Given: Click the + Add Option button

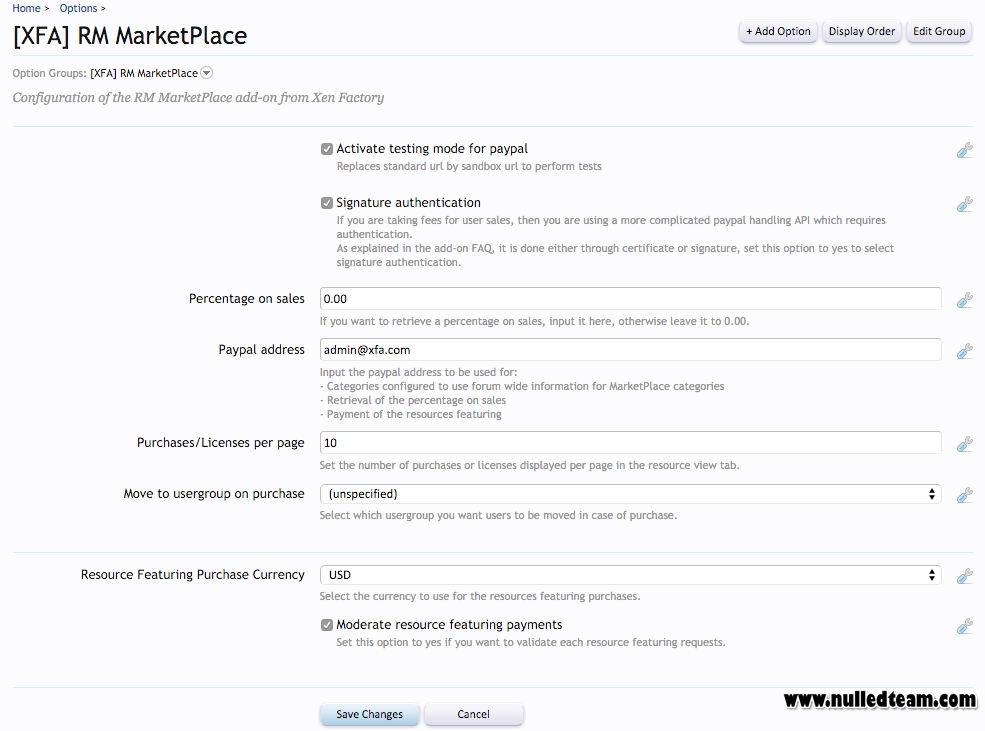Looking at the screenshot, I should pos(778,31).
